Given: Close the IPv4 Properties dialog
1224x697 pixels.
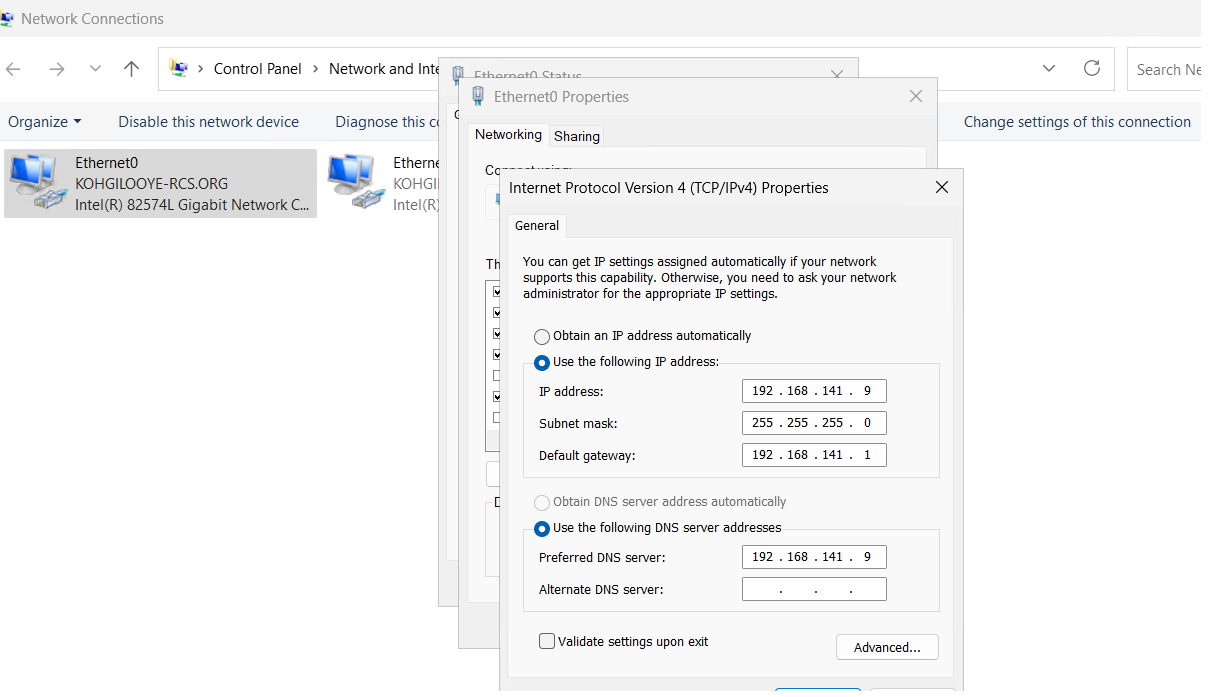Looking at the screenshot, I should click(x=941, y=187).
